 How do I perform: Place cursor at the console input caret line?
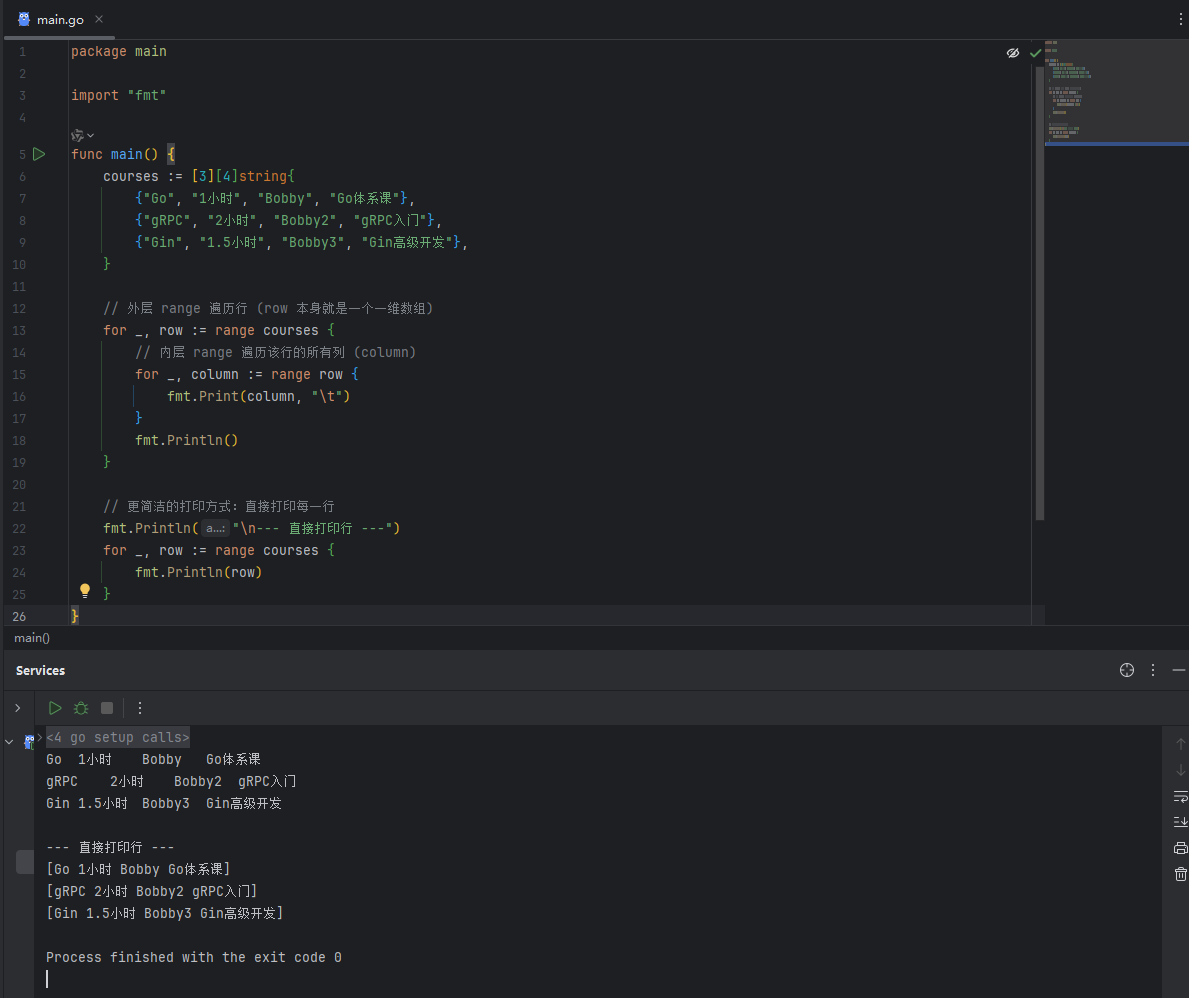(47, 979)
